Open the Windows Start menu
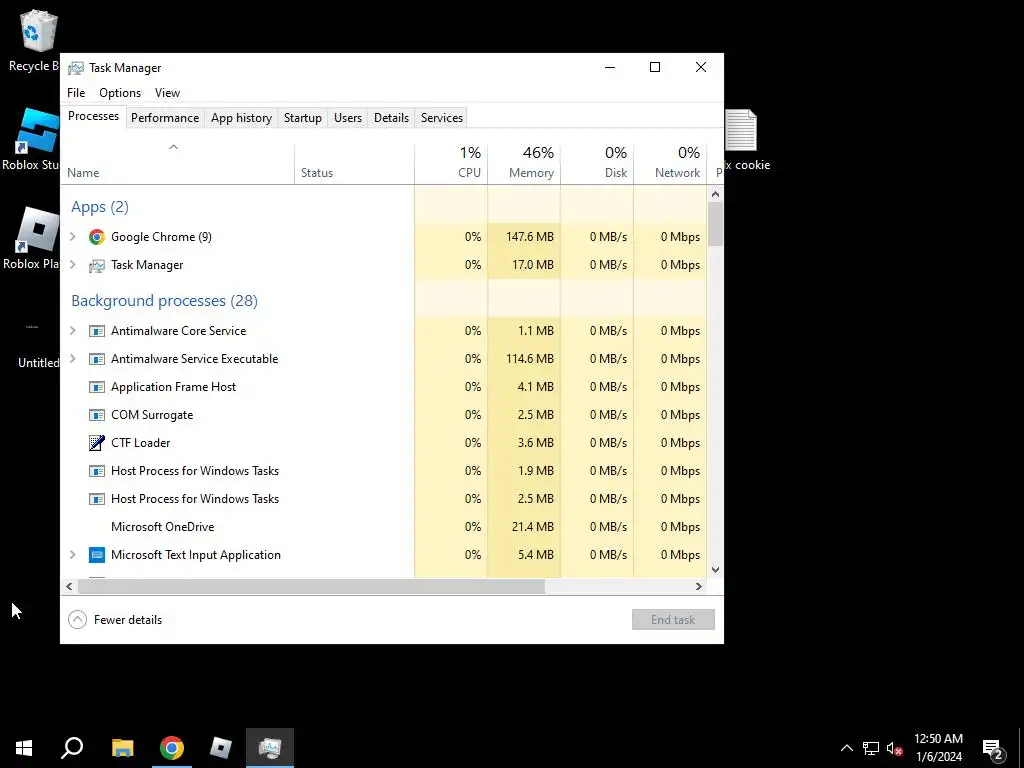Viewport: 1024px width, 768px height. pyautogui.click(x=24, y=748)
